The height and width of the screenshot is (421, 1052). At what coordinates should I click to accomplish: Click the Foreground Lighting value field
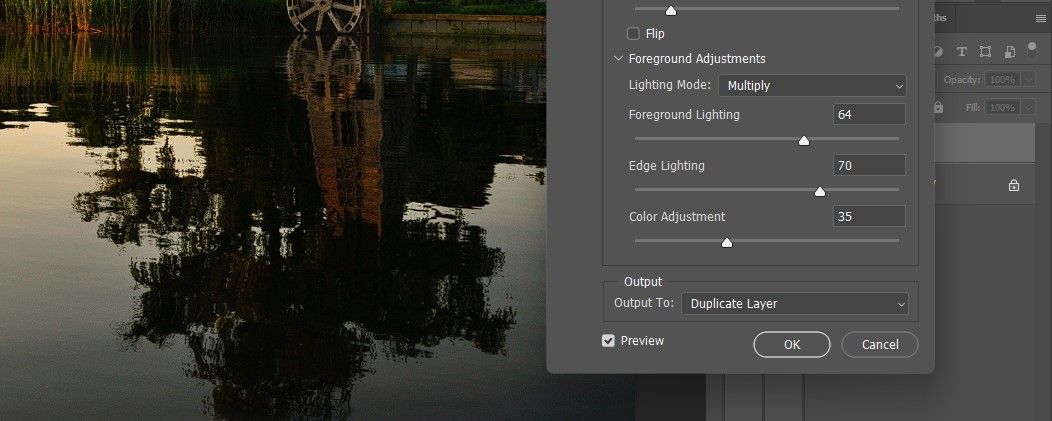coord(868,115)
